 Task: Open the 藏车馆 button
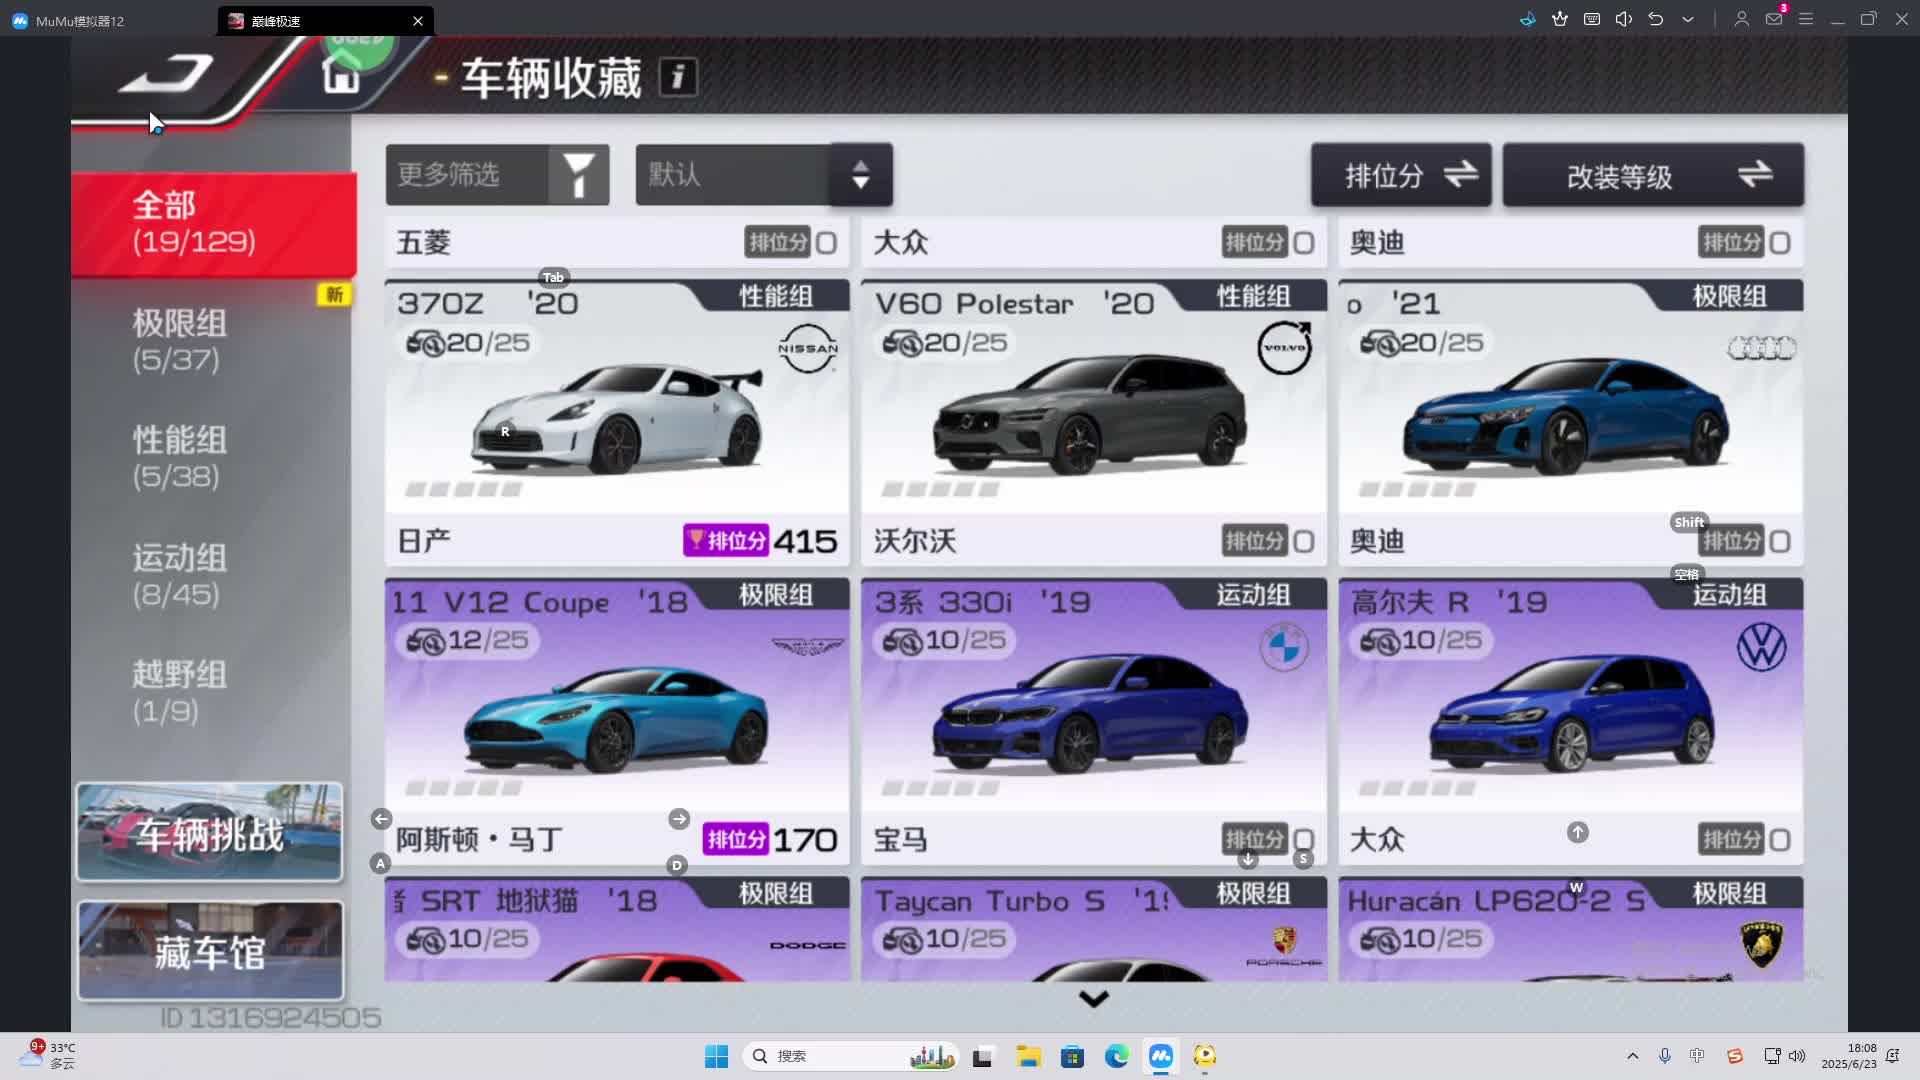coord(210,951)
